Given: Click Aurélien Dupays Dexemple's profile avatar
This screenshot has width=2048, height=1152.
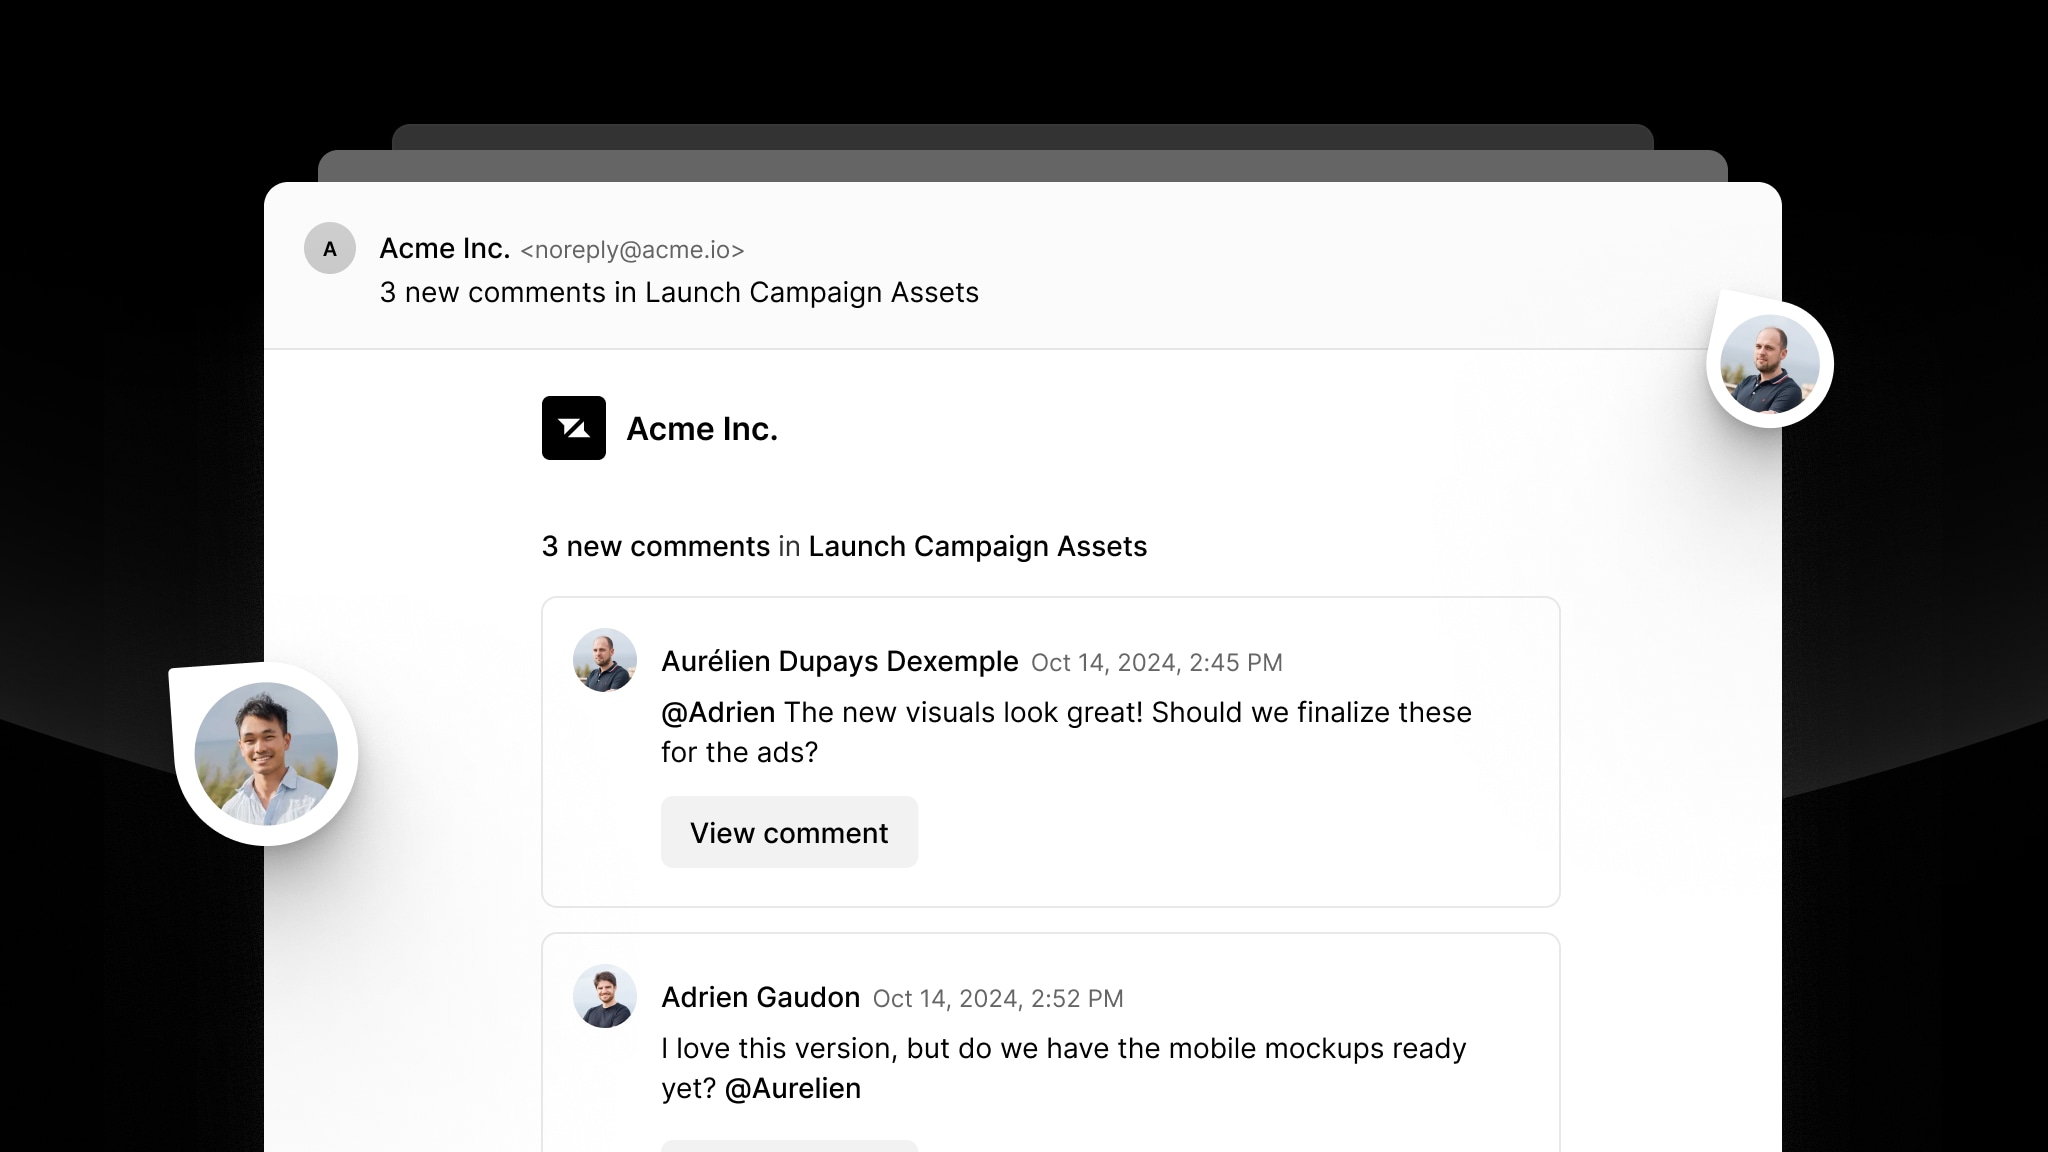Looking at the screenshot, I should [604, 661].
